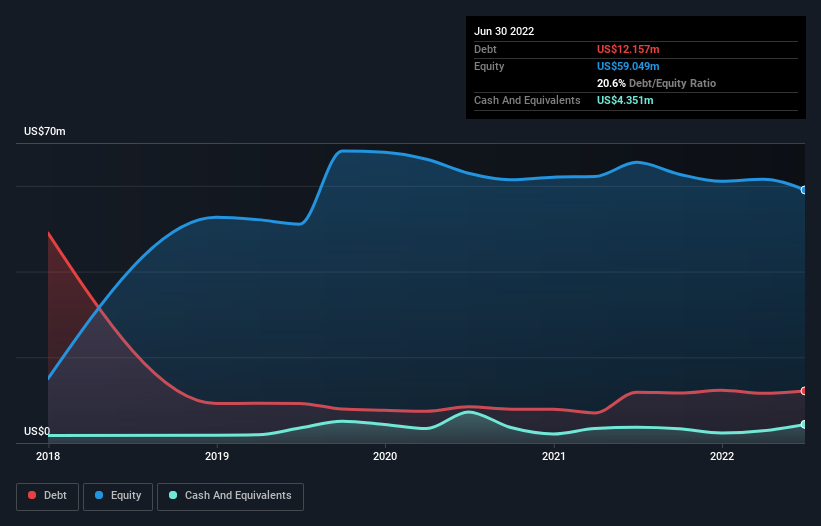Click the blue Equity legend dot
The width and height of the screenshot is (821, 526).
tap(99, 495)
